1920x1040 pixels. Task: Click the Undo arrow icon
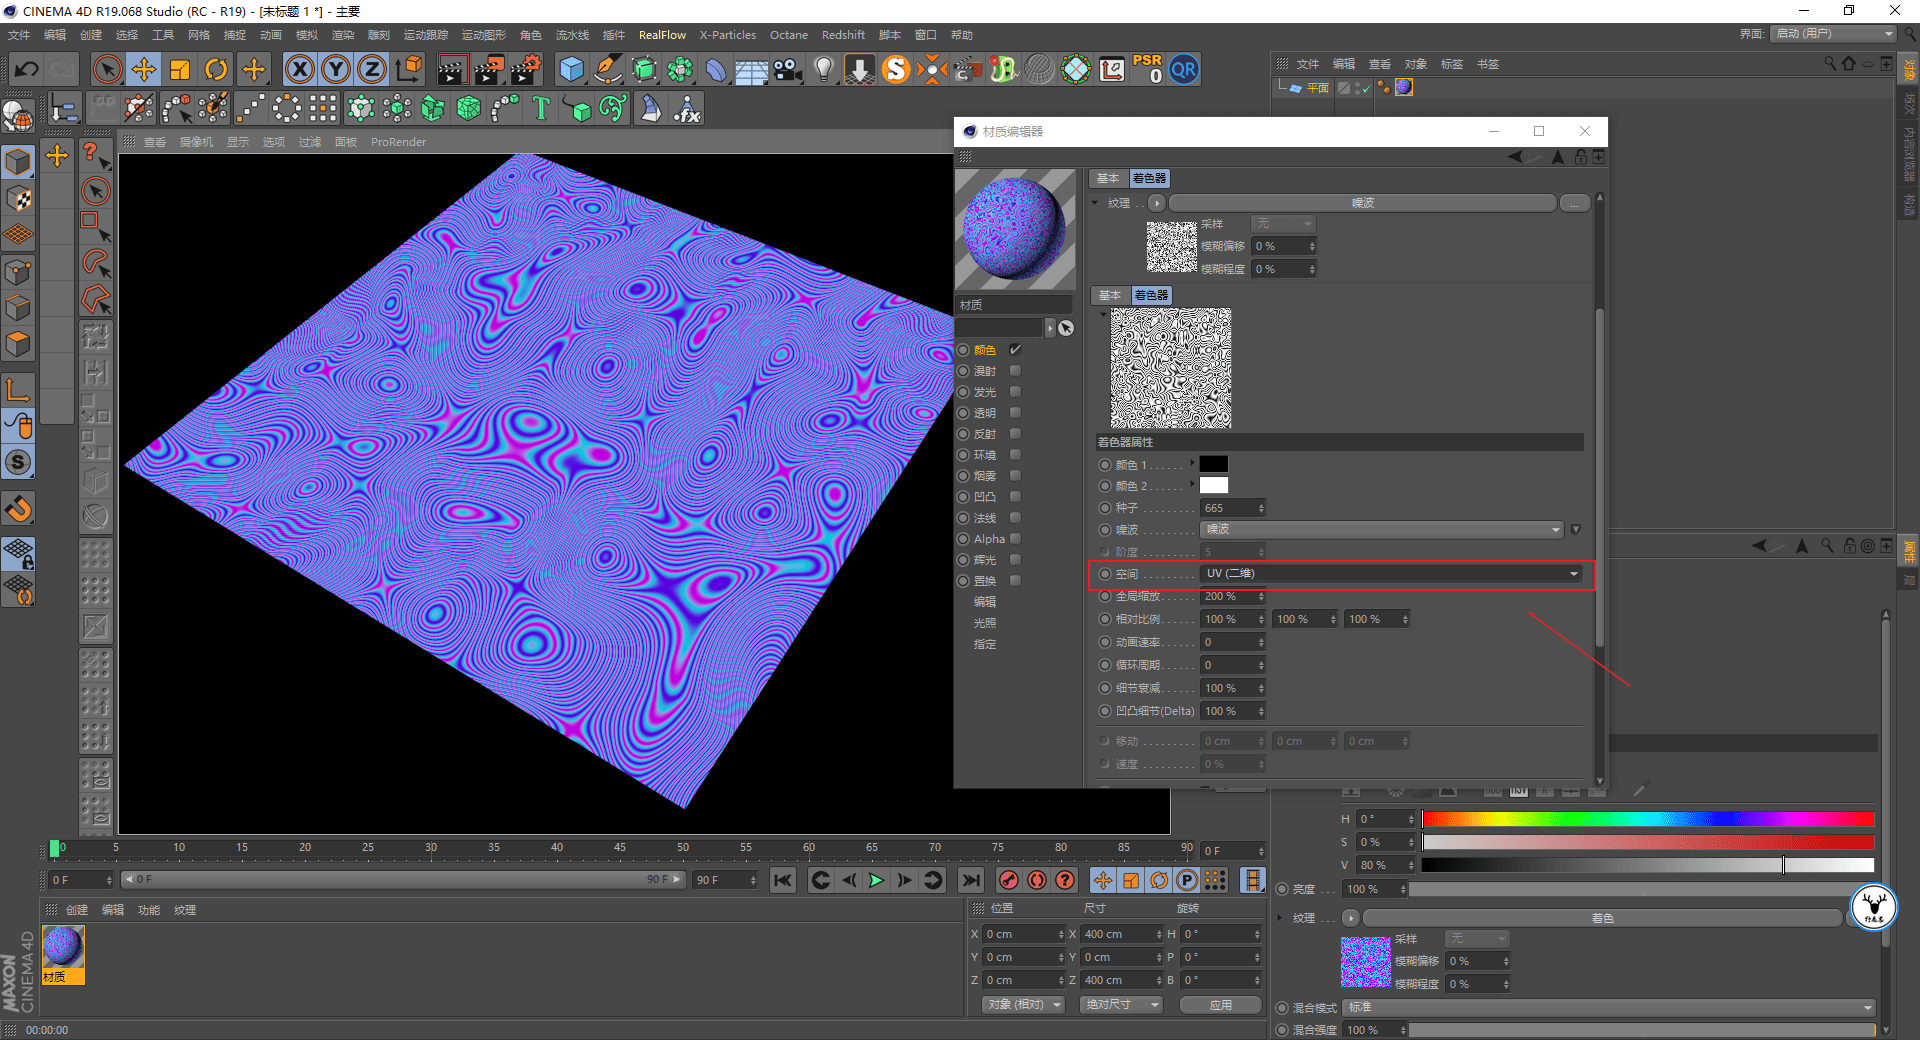click(x=27, y=69)
